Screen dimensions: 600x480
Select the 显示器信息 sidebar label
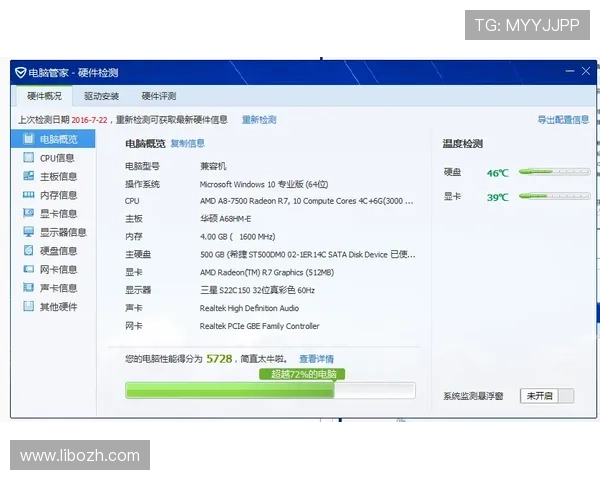(63, 232)
